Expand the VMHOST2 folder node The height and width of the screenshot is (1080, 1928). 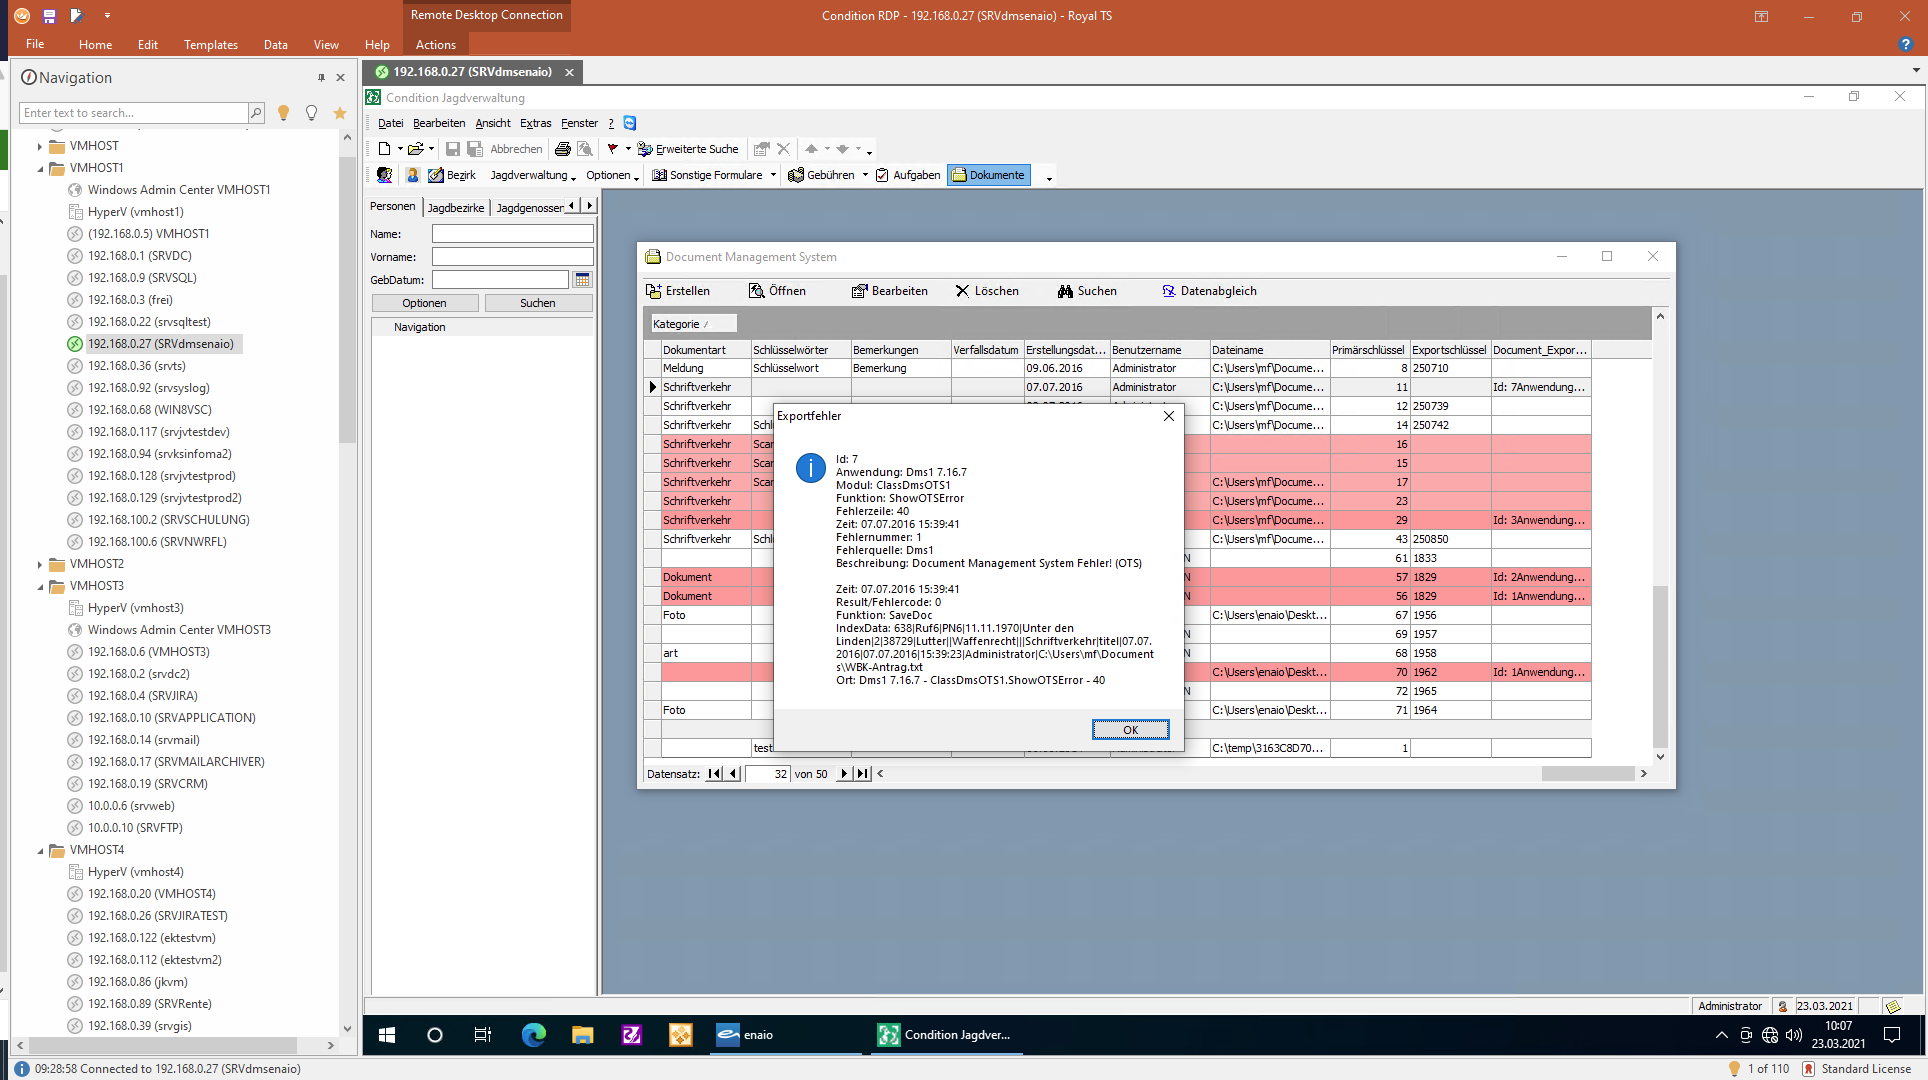[x=40, y=564]
